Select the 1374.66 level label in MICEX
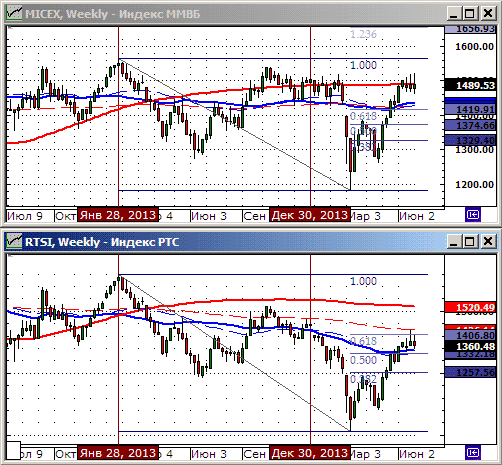502x465 pixels. (471, 125)
